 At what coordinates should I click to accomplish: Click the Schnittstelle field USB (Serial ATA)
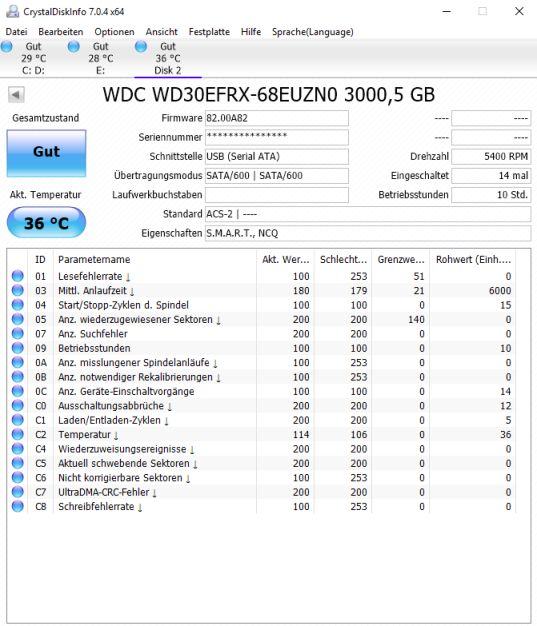click(277, 156)
